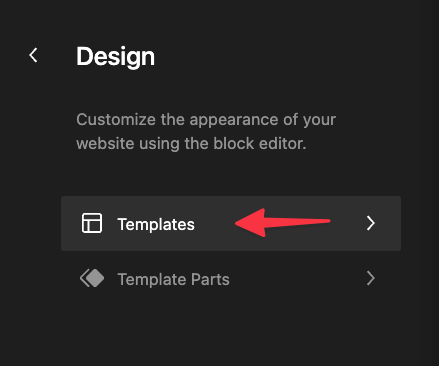
Task: Click the arrowhead icon right of Templates
Action: 371,223
